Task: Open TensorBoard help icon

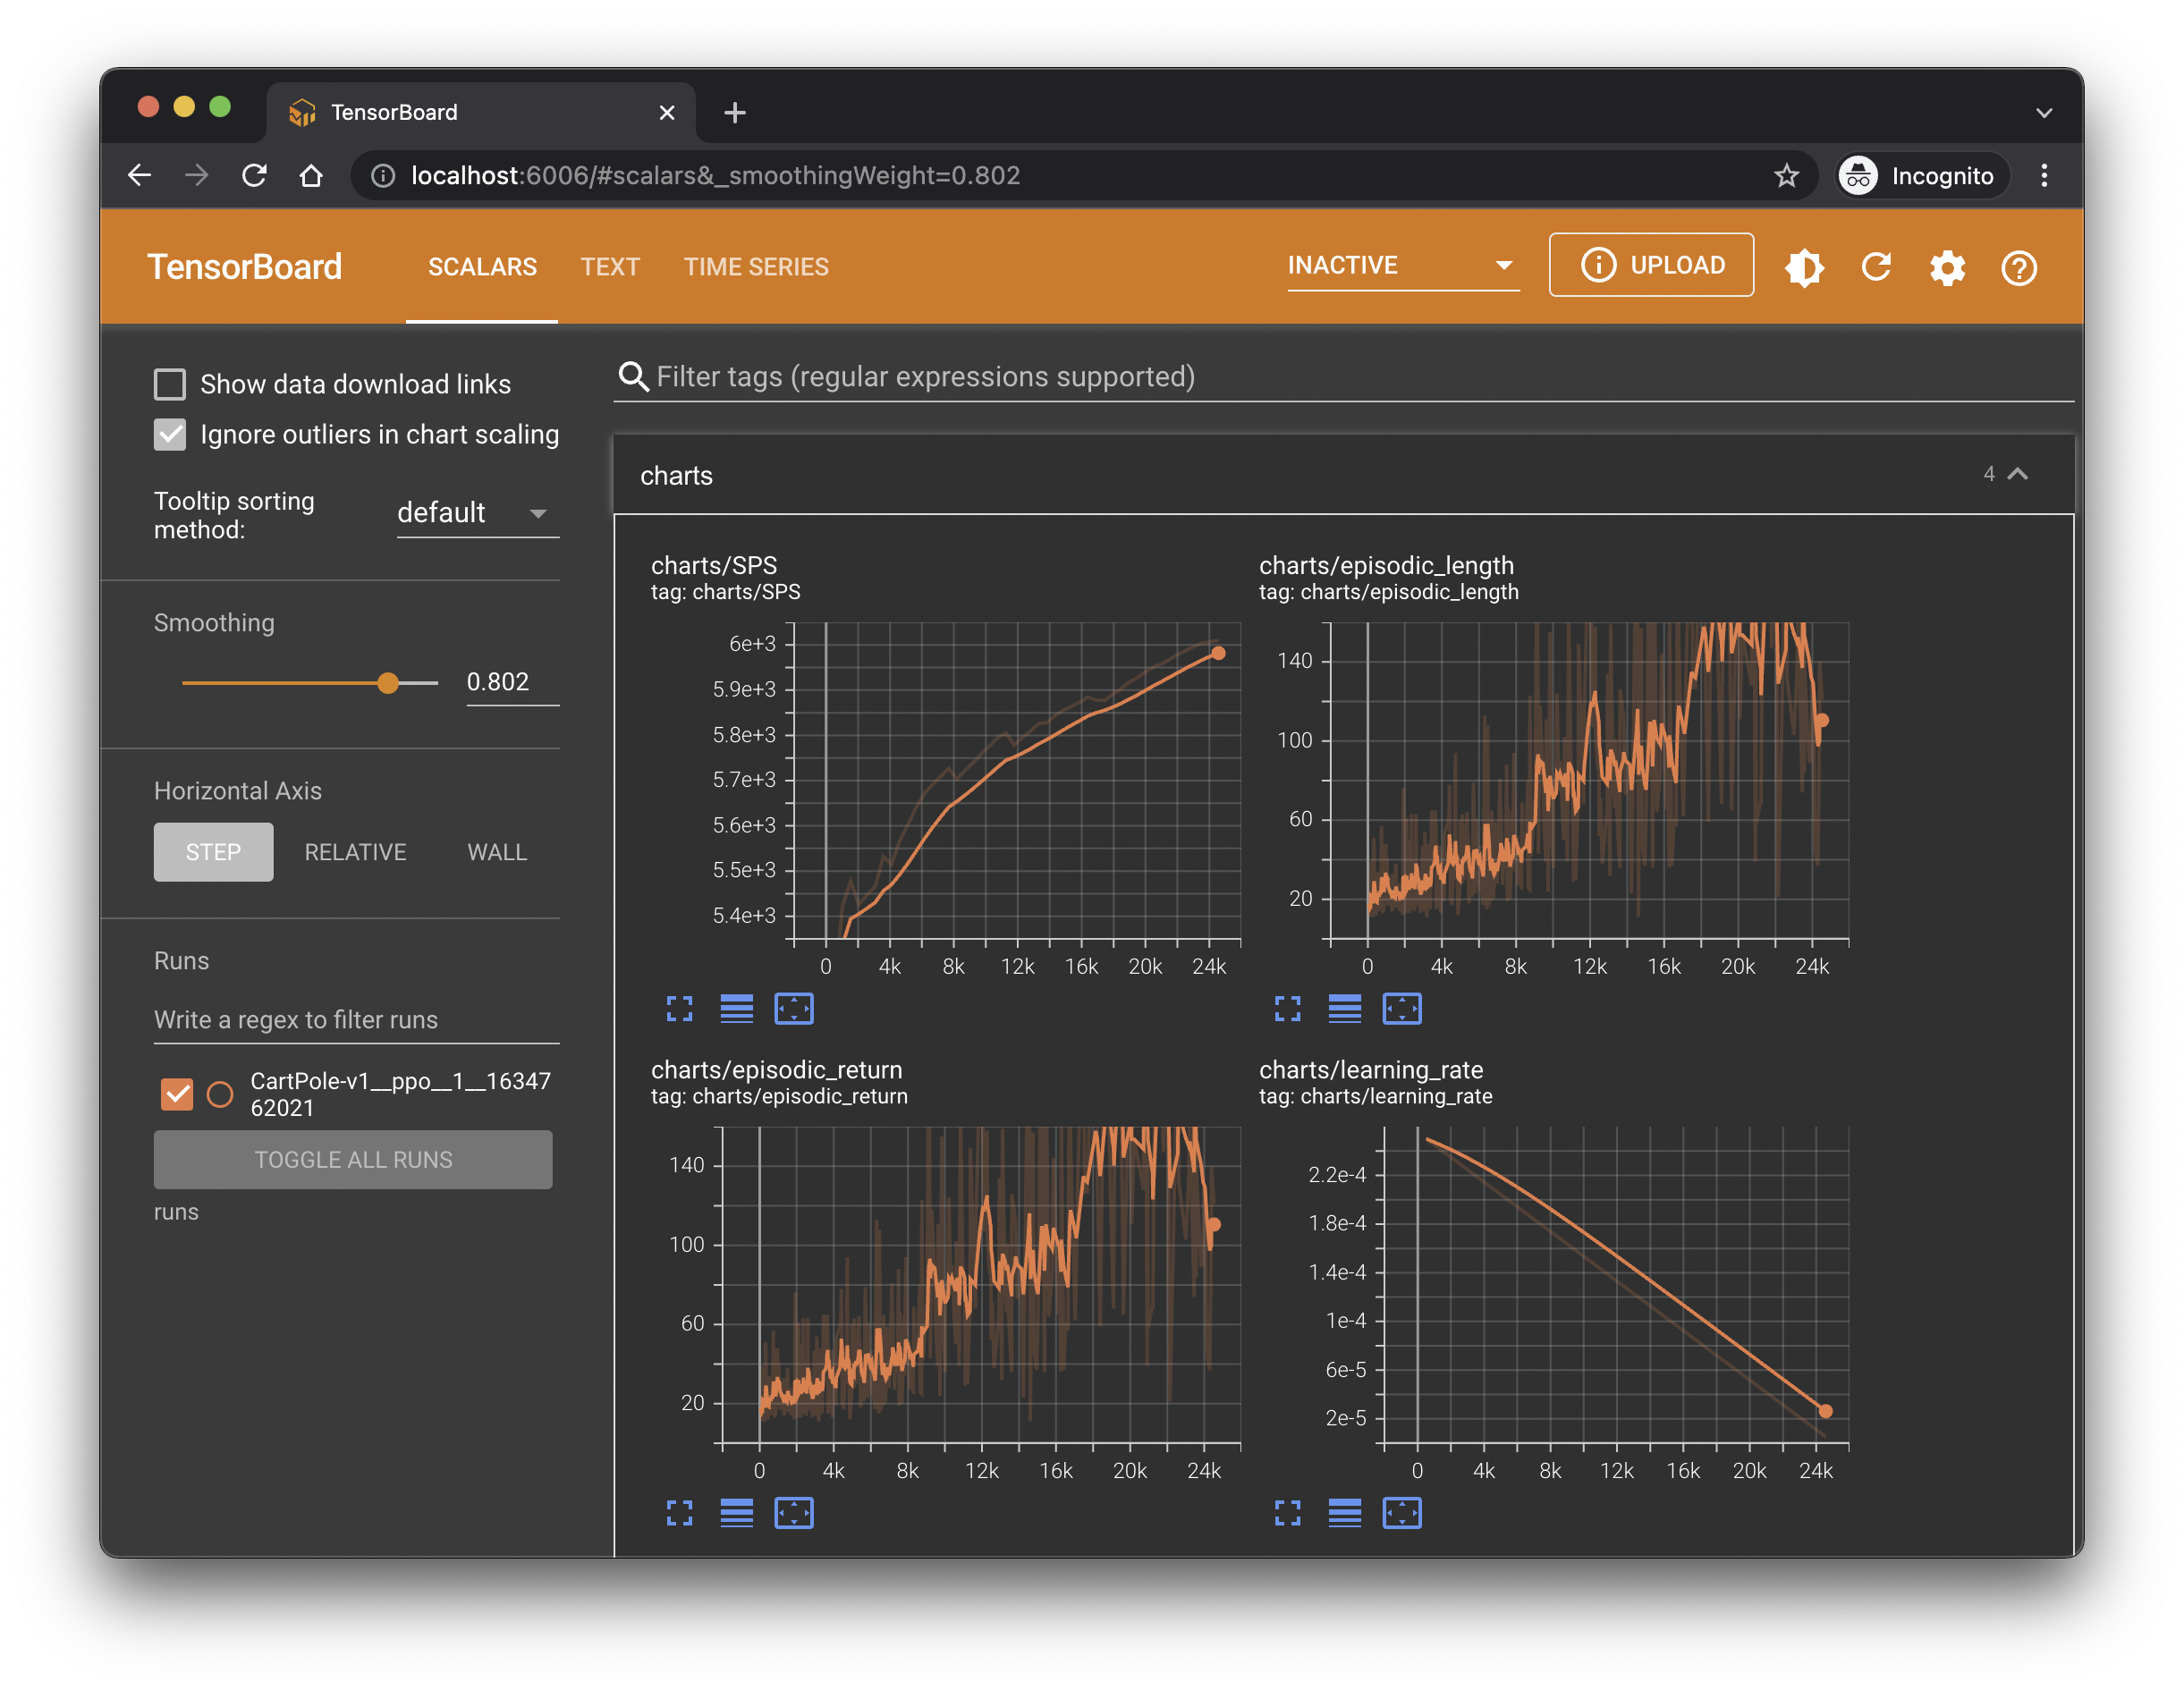Action: (x=2018, y=267)
